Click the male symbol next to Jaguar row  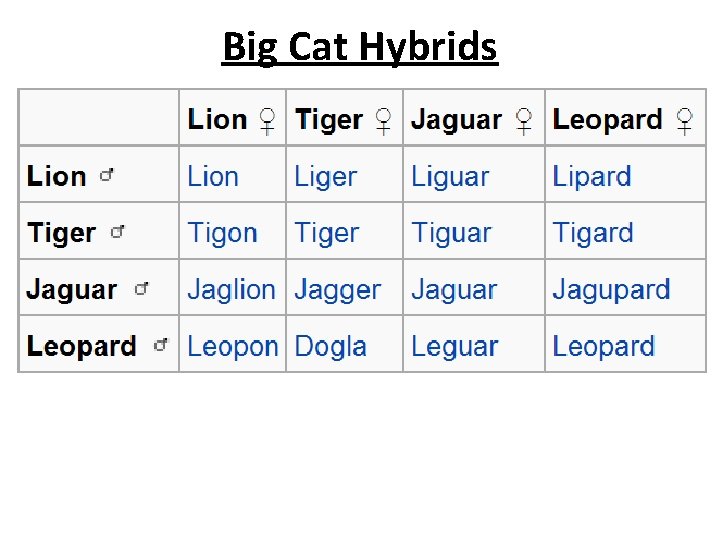coord(141,288)
